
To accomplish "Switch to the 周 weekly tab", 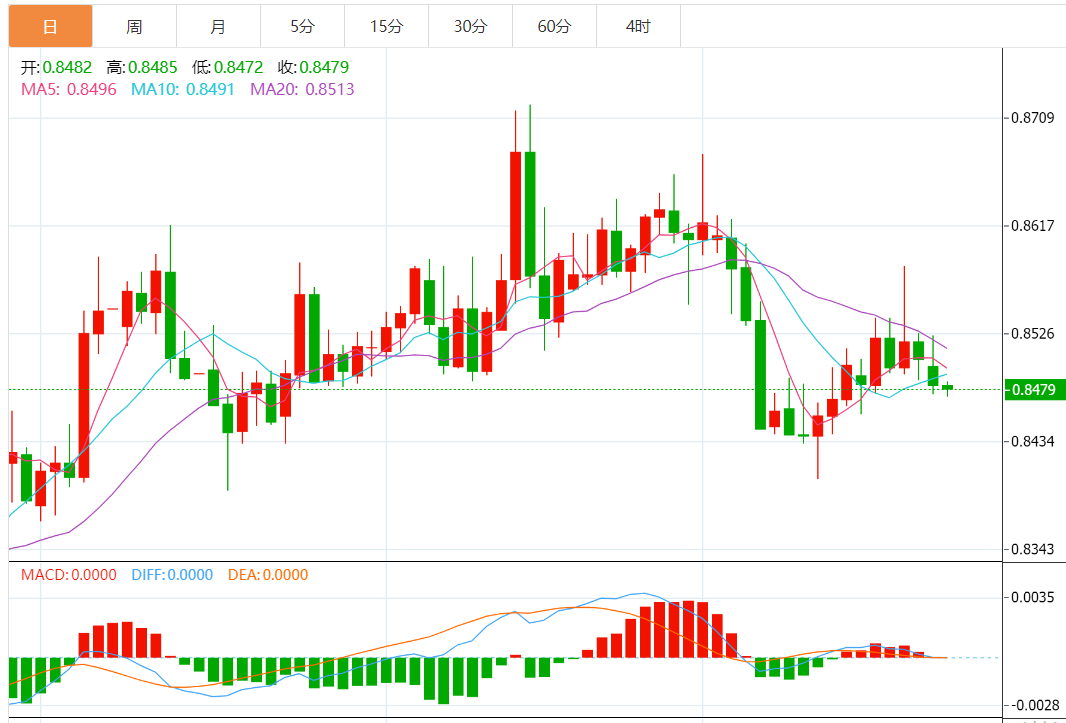I will [x=135, y=27].
